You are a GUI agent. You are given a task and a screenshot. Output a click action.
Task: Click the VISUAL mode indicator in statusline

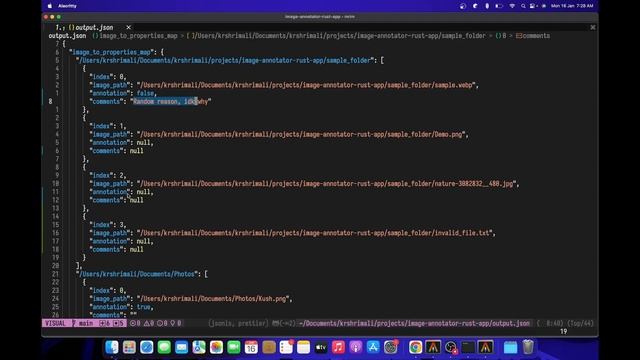55,323
